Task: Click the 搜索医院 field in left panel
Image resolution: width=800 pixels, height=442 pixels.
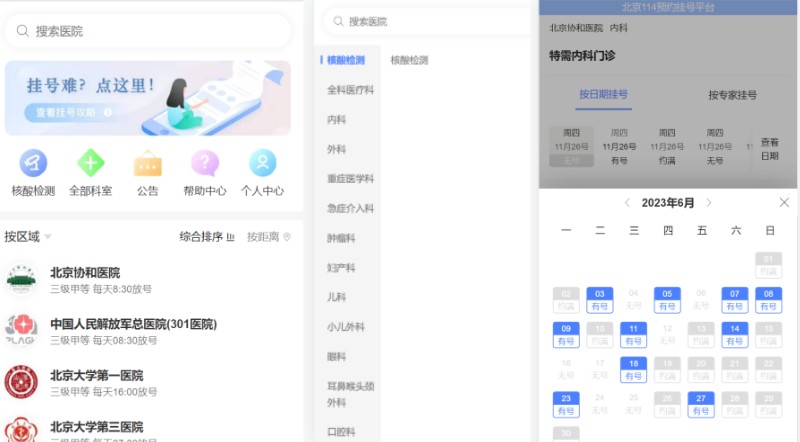Action: click(x=148, y=31)
